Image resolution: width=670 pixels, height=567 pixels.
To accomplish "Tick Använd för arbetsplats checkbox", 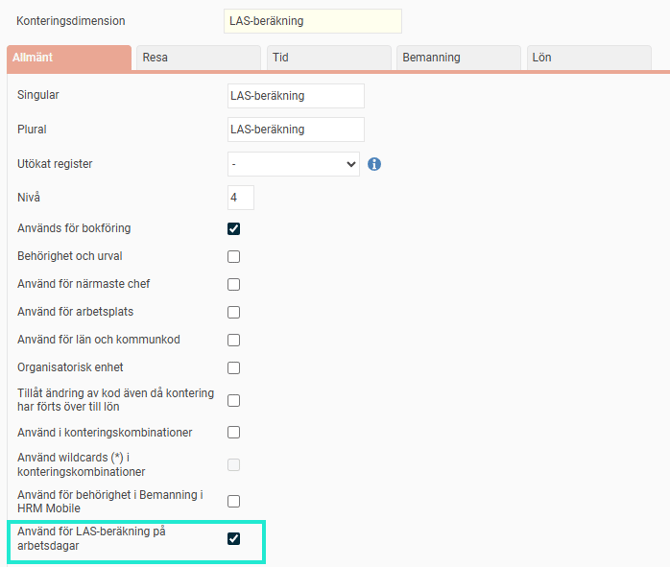I will pyautogui.click(x=234, y=312).
